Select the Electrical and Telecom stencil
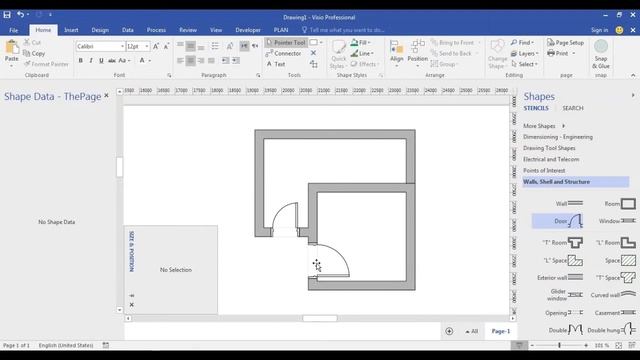The image size is (640, 360). 551,160
